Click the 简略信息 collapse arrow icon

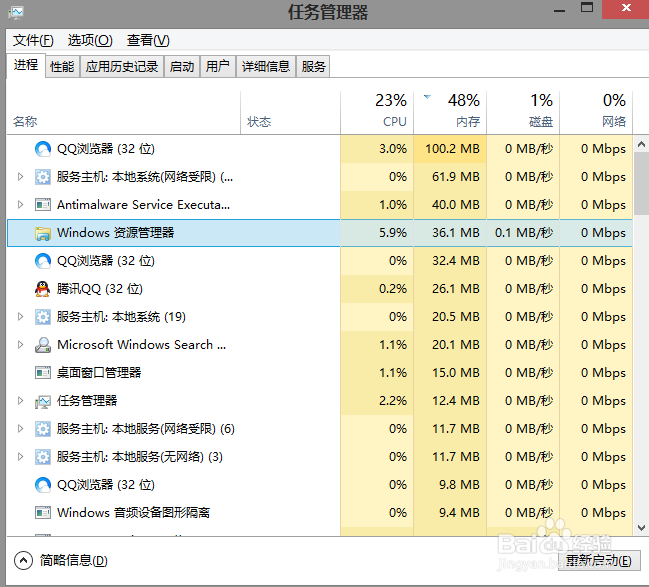click(23, 561)
